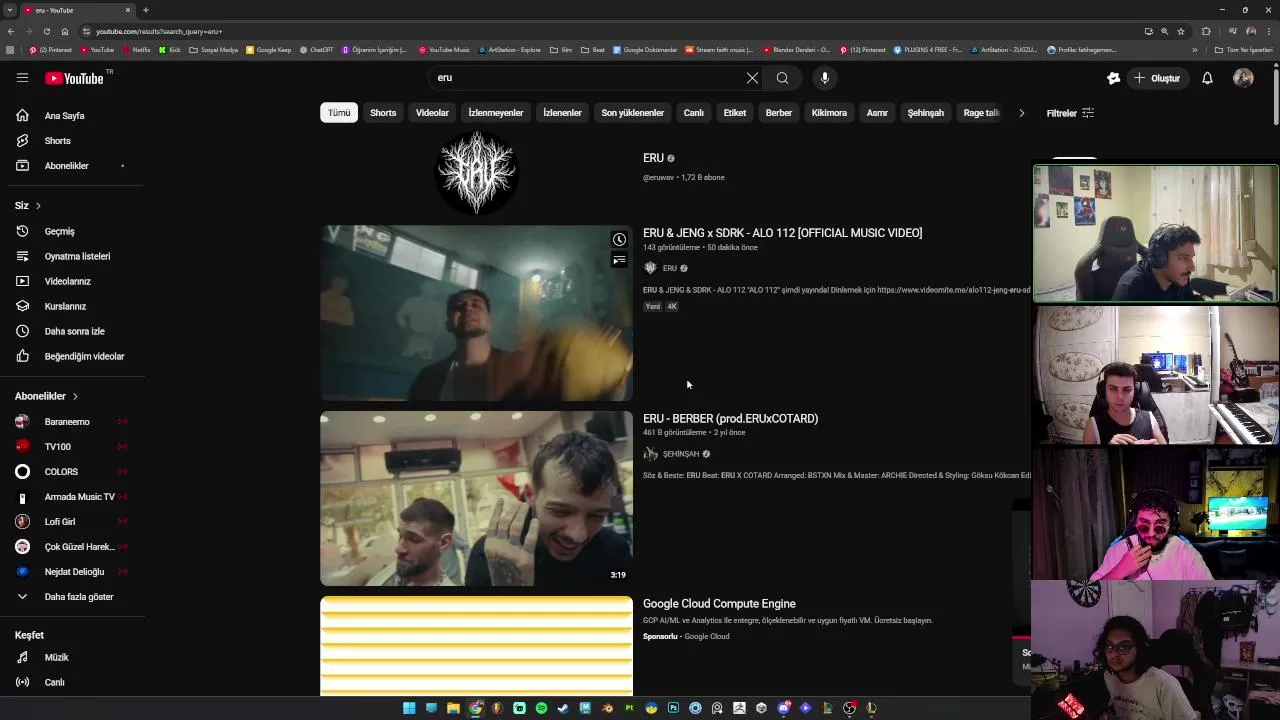The height and width of the screenshot is (720, 1280).
Task: Select the İzlenmeyenler filter chip
Action: pyautogui.click(x=496, y=113)
